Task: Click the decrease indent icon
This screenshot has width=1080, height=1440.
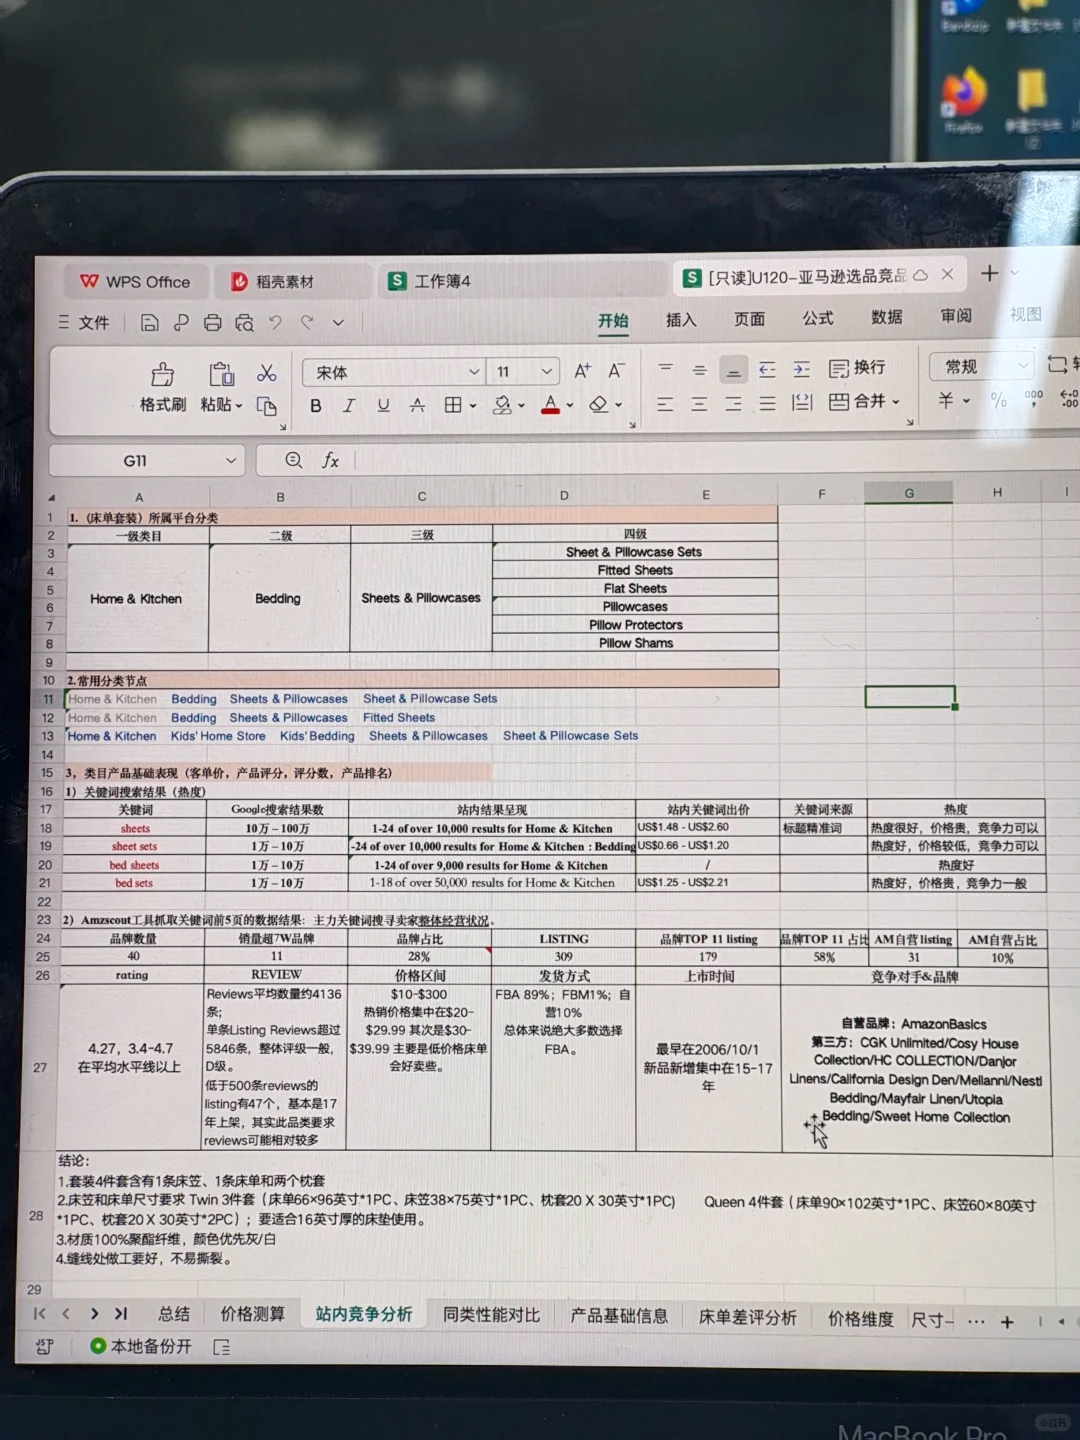Action: [768, 369]
